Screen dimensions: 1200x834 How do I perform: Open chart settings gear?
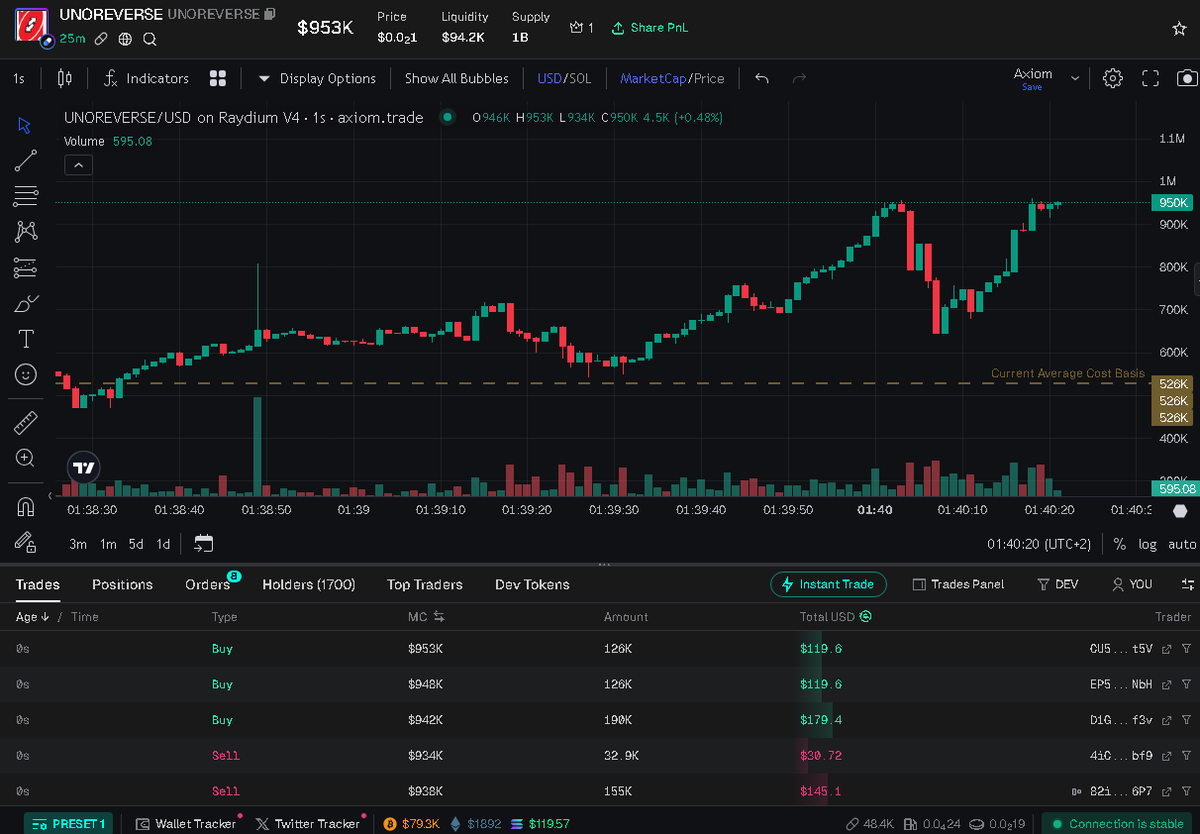pos(1112,78)
